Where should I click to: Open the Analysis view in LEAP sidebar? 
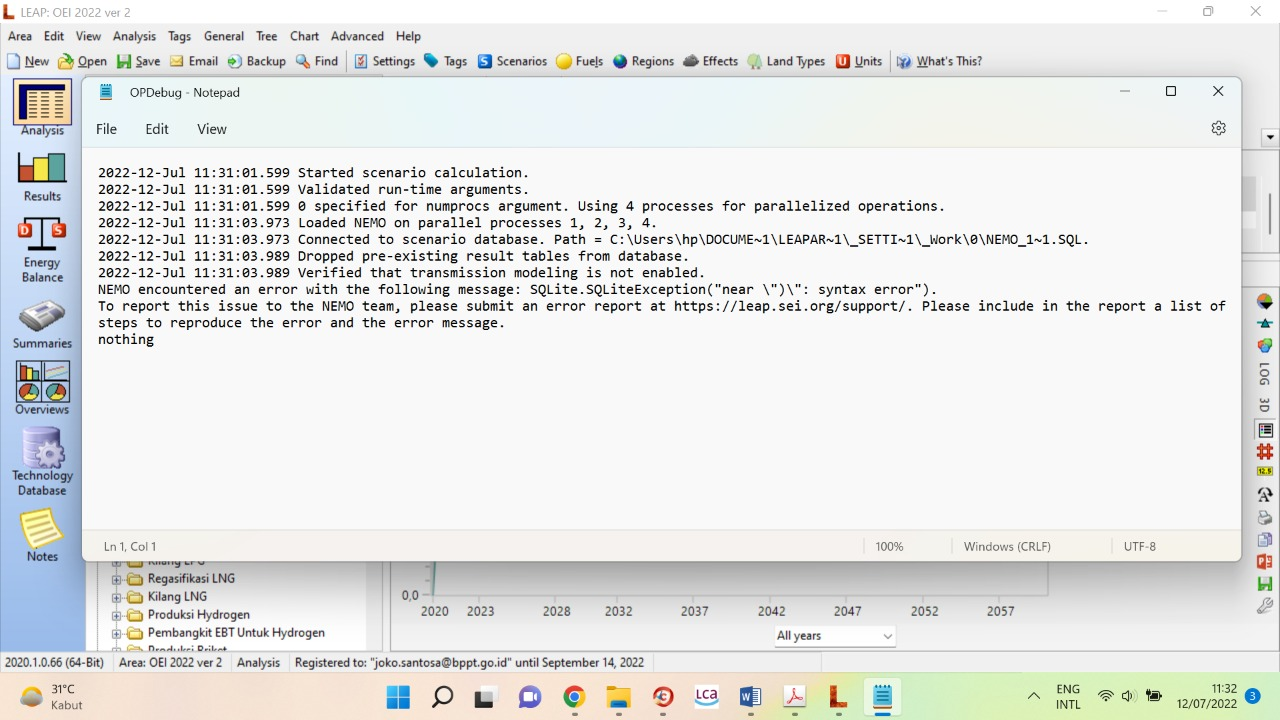click(42, 109)
